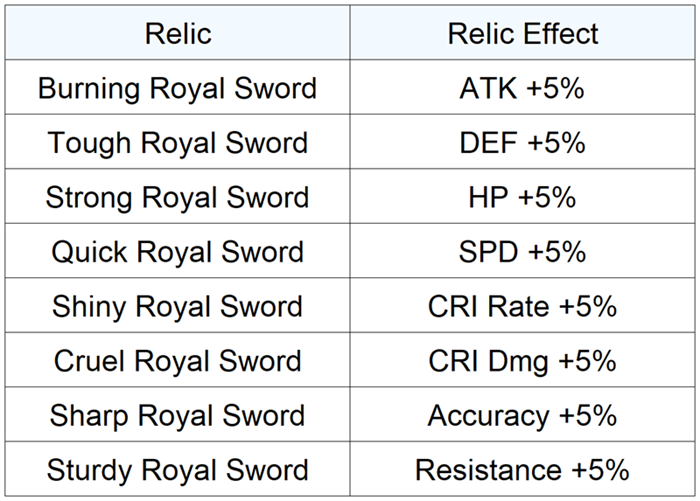Click the Strong Royal Sword entry
The height and width of the screenshot is (501, 700).
pos(178,197)
